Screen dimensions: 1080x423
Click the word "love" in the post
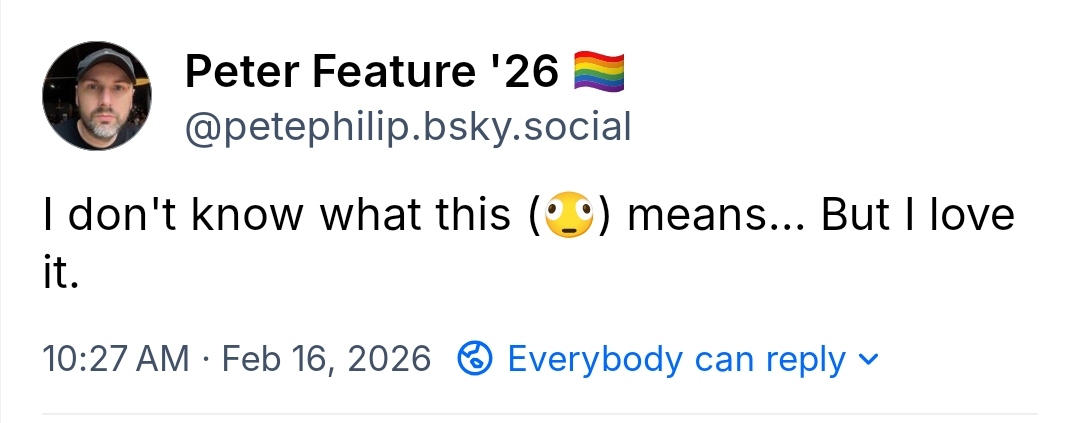pos(966,217)
